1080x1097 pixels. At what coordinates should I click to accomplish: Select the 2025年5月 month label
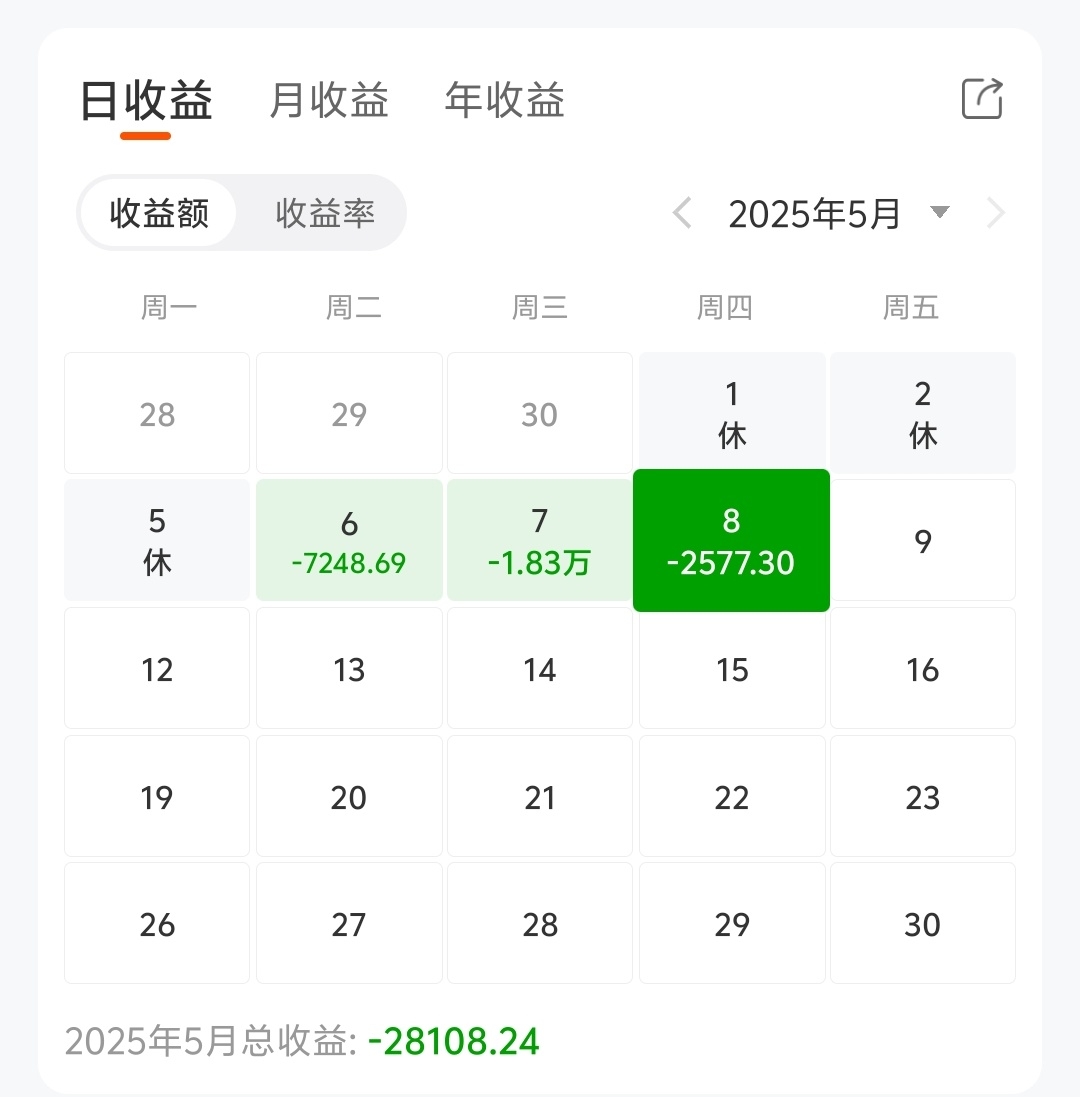coord(814,213)
